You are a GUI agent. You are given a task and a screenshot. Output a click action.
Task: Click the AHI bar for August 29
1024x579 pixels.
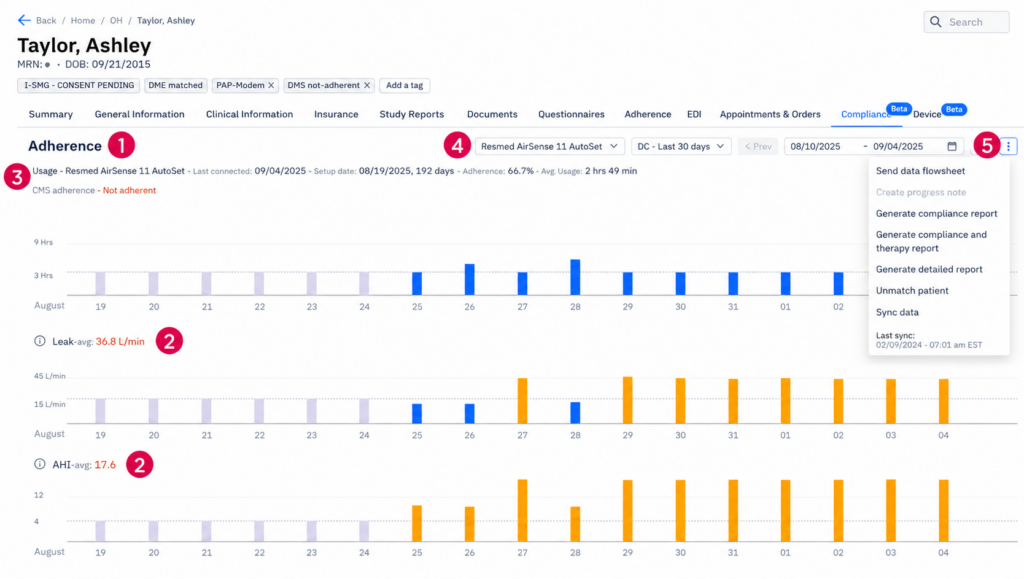click(628, 510)
